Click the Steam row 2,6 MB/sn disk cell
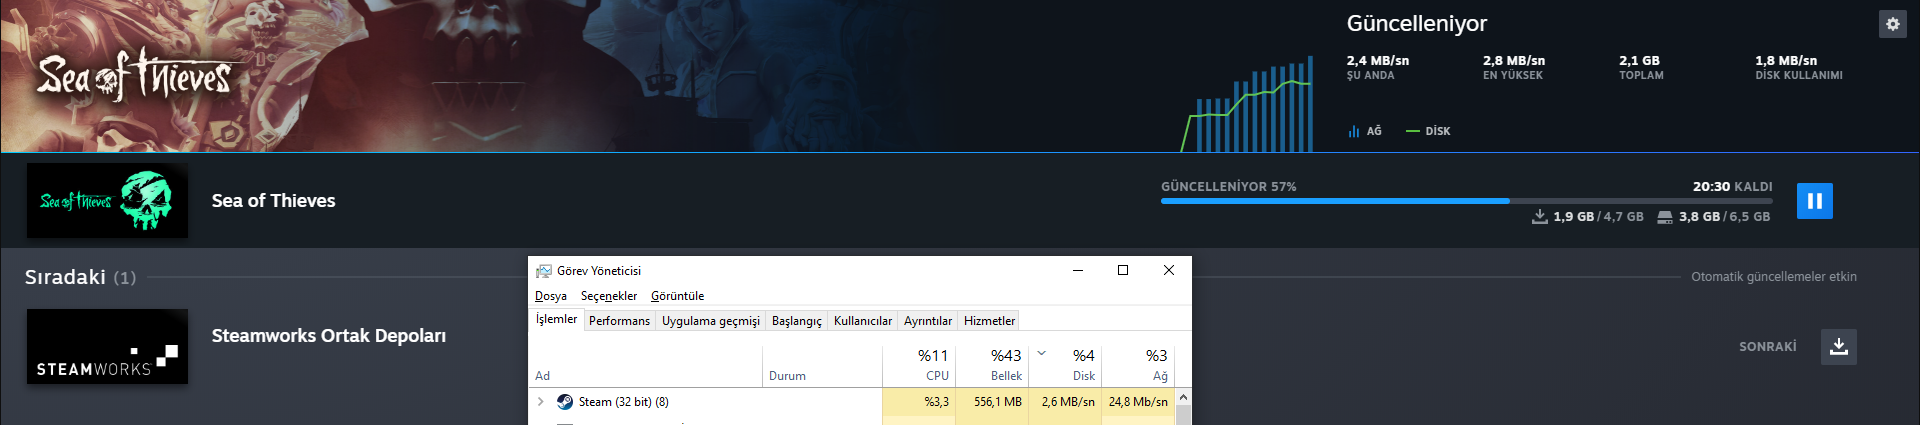This screenshot has height=425, width=1920. pos(1065,402)
